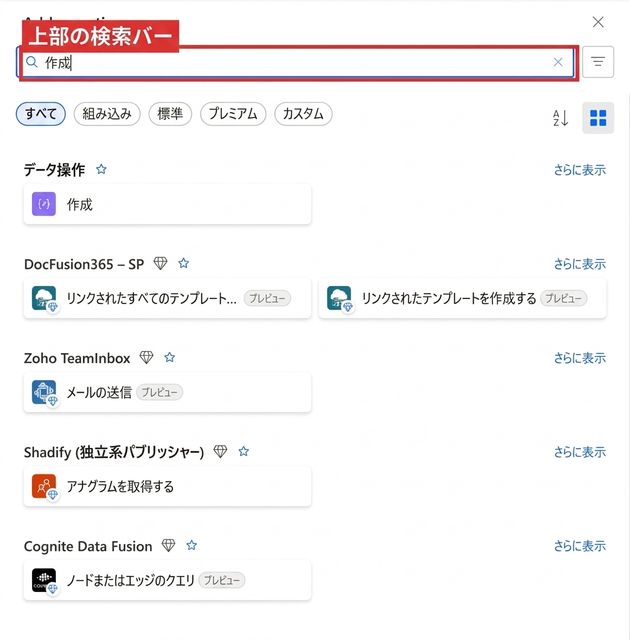Screen dimensions: 630x640
Task: Favorite the Cognite Data Fusion star
Action: pyautogui.click(x=191, y=545)
